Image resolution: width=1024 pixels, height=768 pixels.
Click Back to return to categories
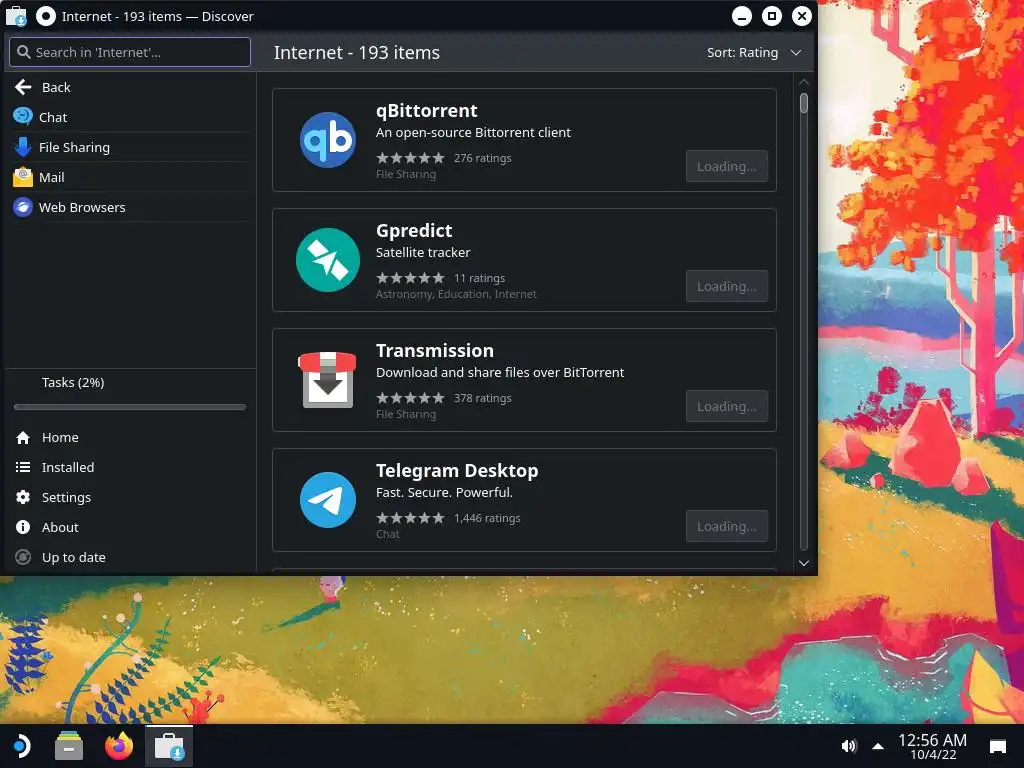pyautogui.click(x=130, y=87)
